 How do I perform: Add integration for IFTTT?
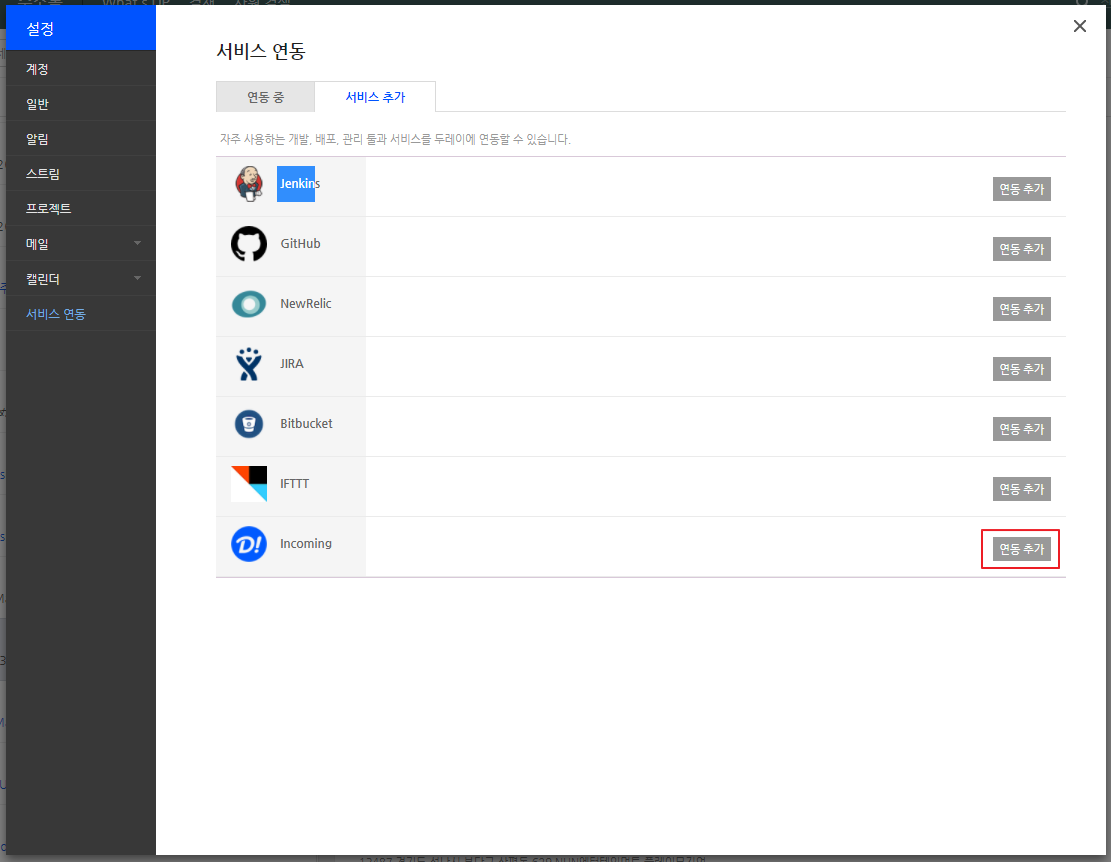coord(1021,489)
